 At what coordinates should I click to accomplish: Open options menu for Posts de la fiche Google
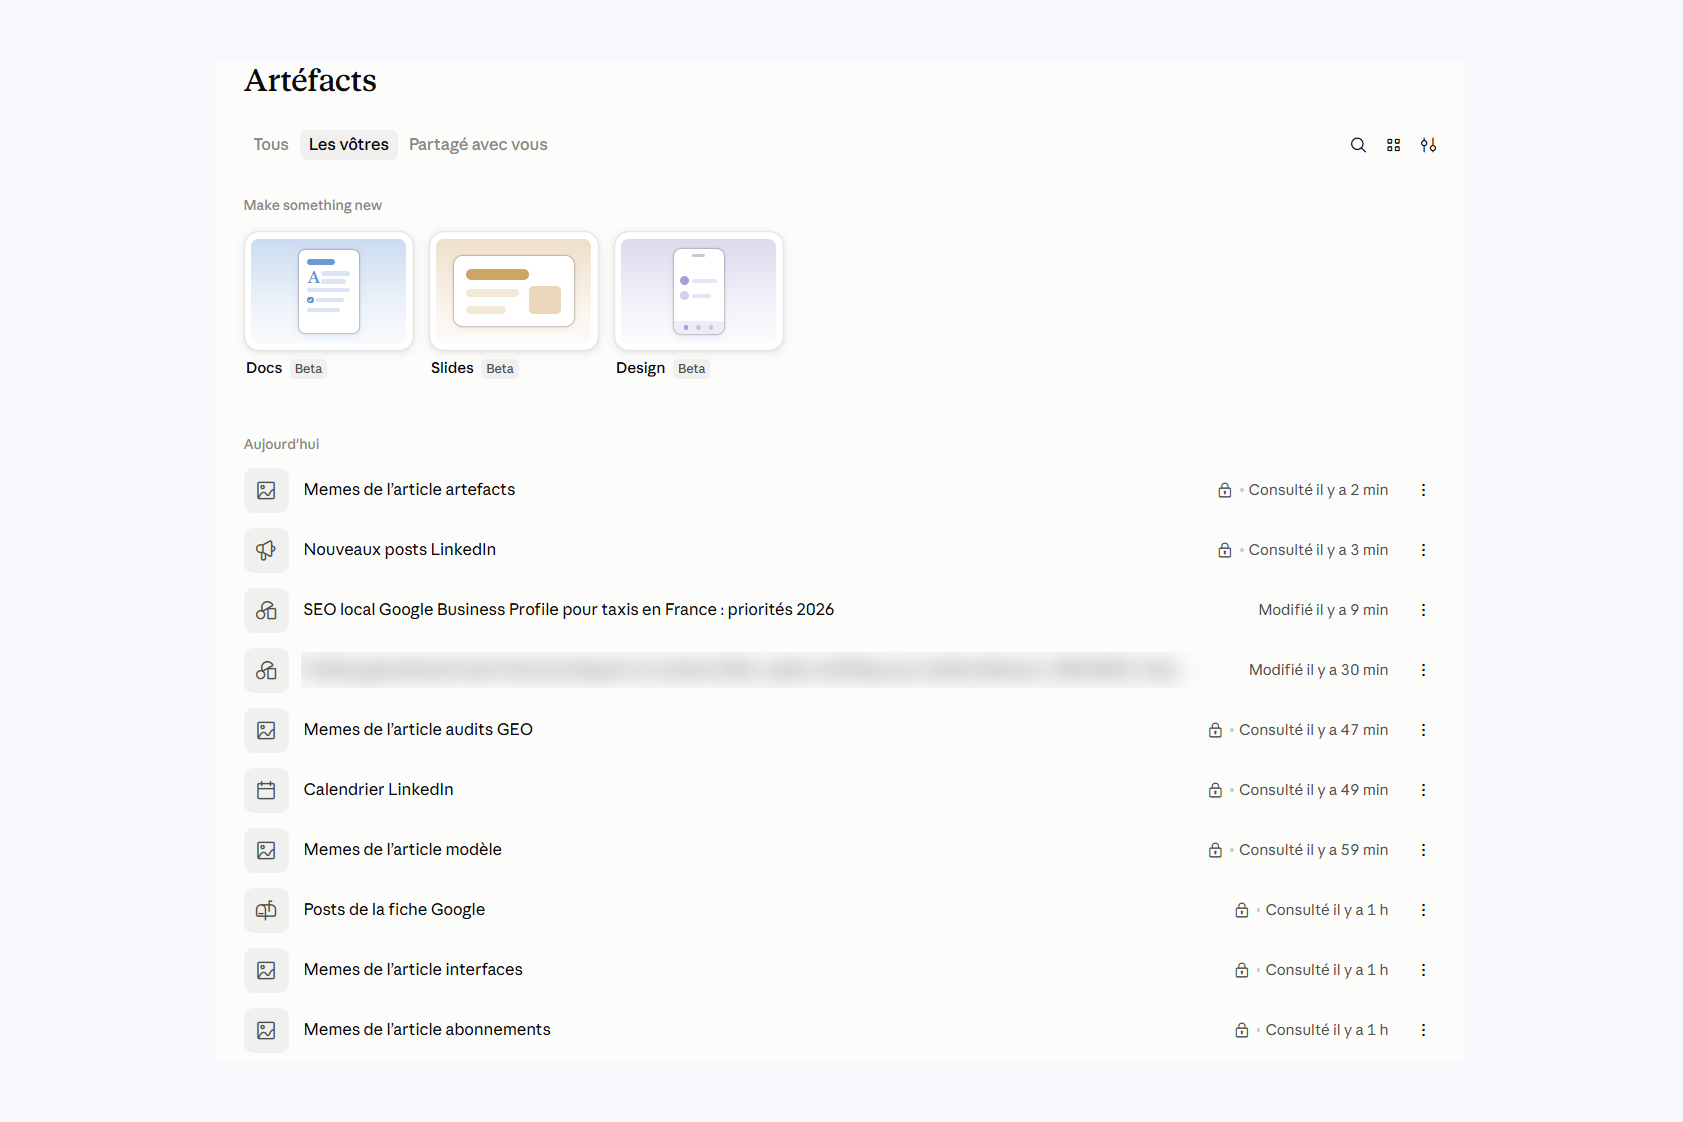click(x=1423, y=910)
